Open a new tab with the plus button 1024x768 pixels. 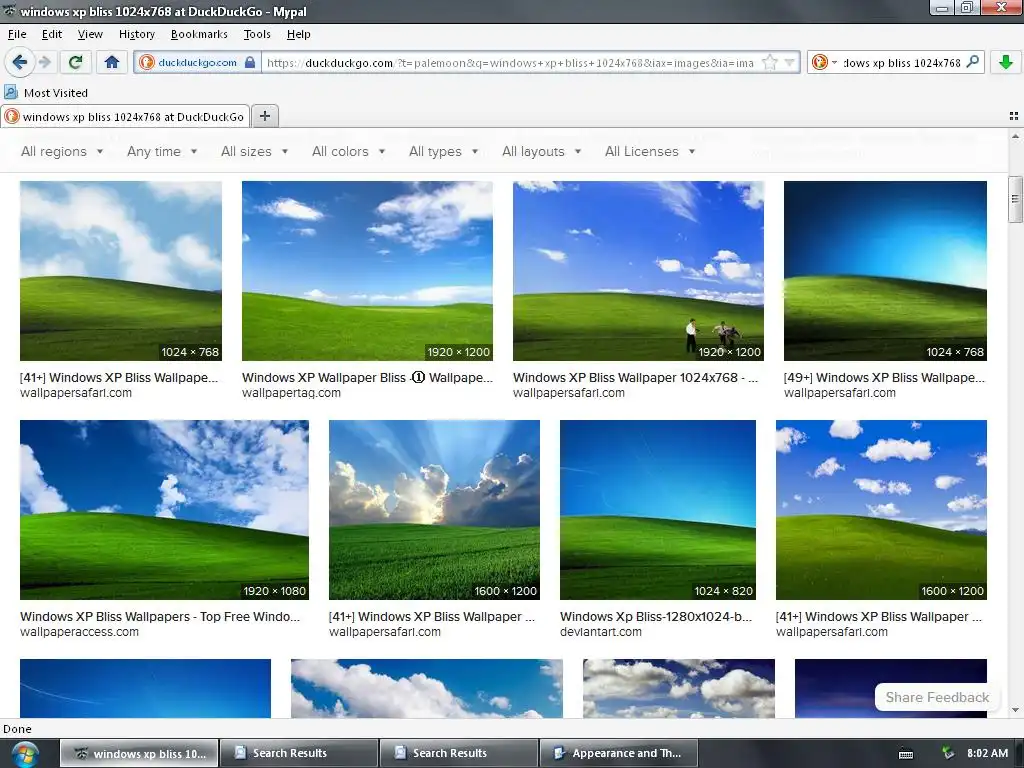(264, 116)
